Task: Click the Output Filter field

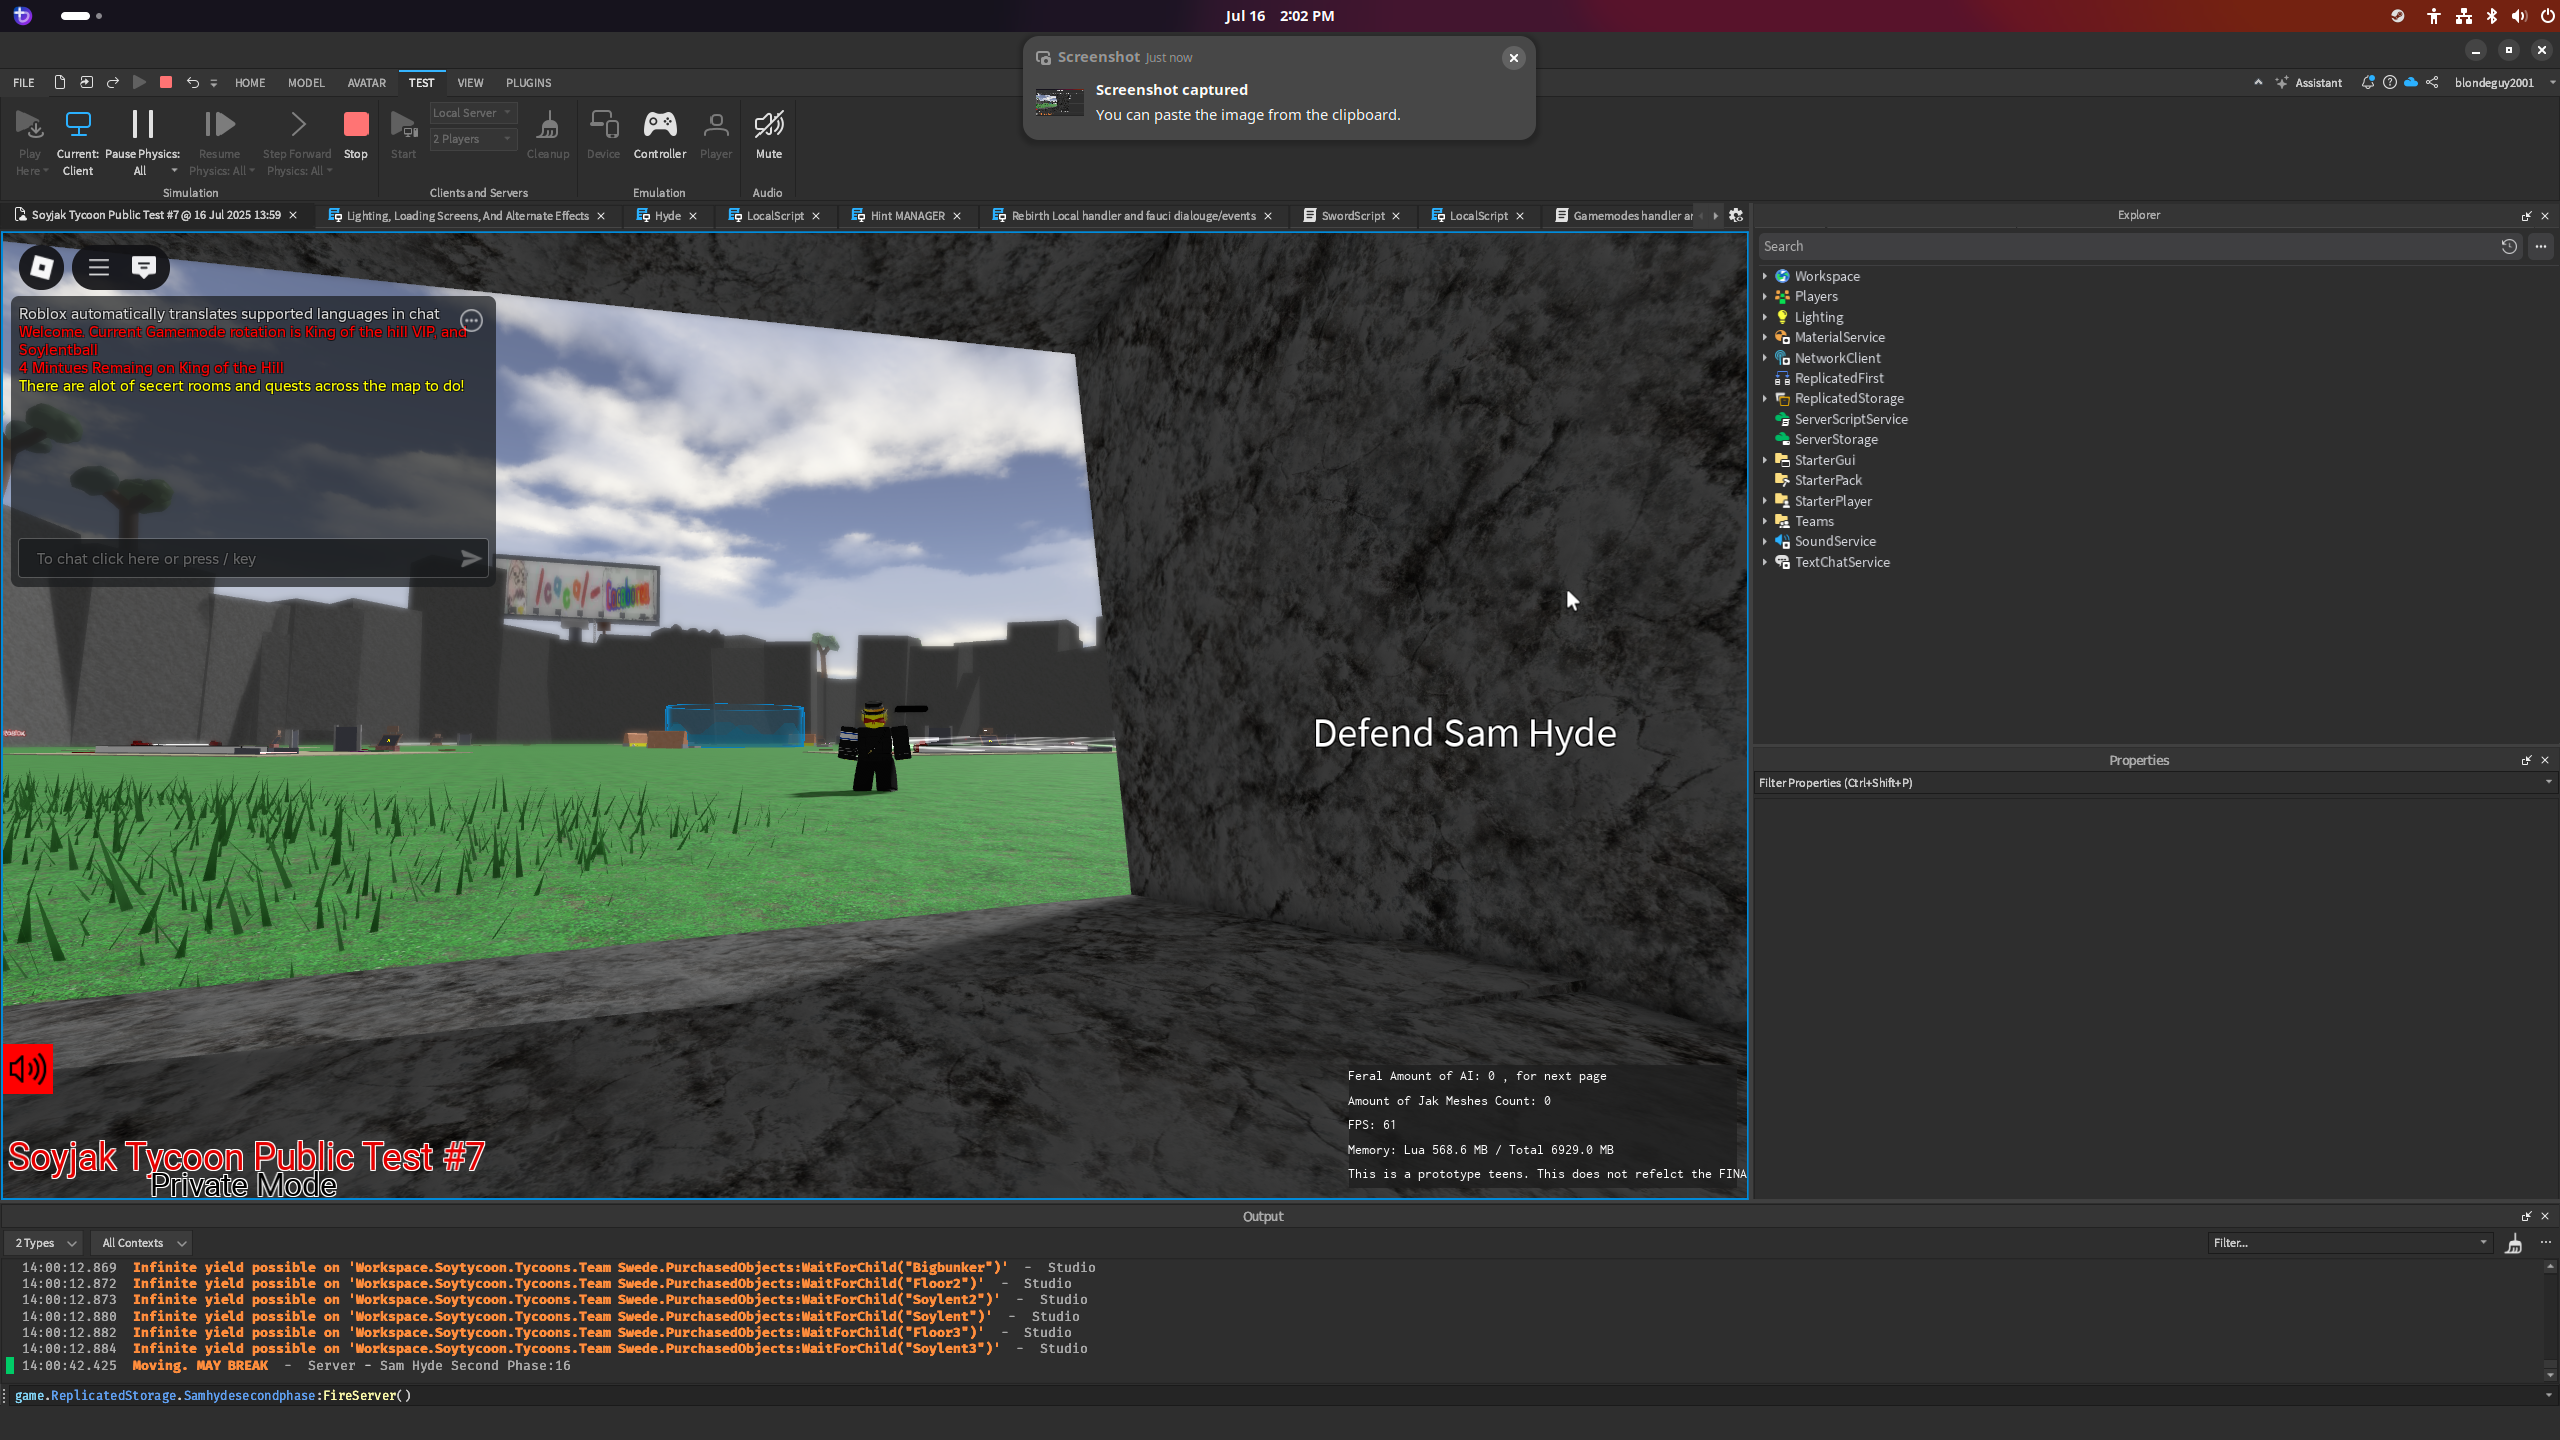Action: click(x=2349, y=1243)
